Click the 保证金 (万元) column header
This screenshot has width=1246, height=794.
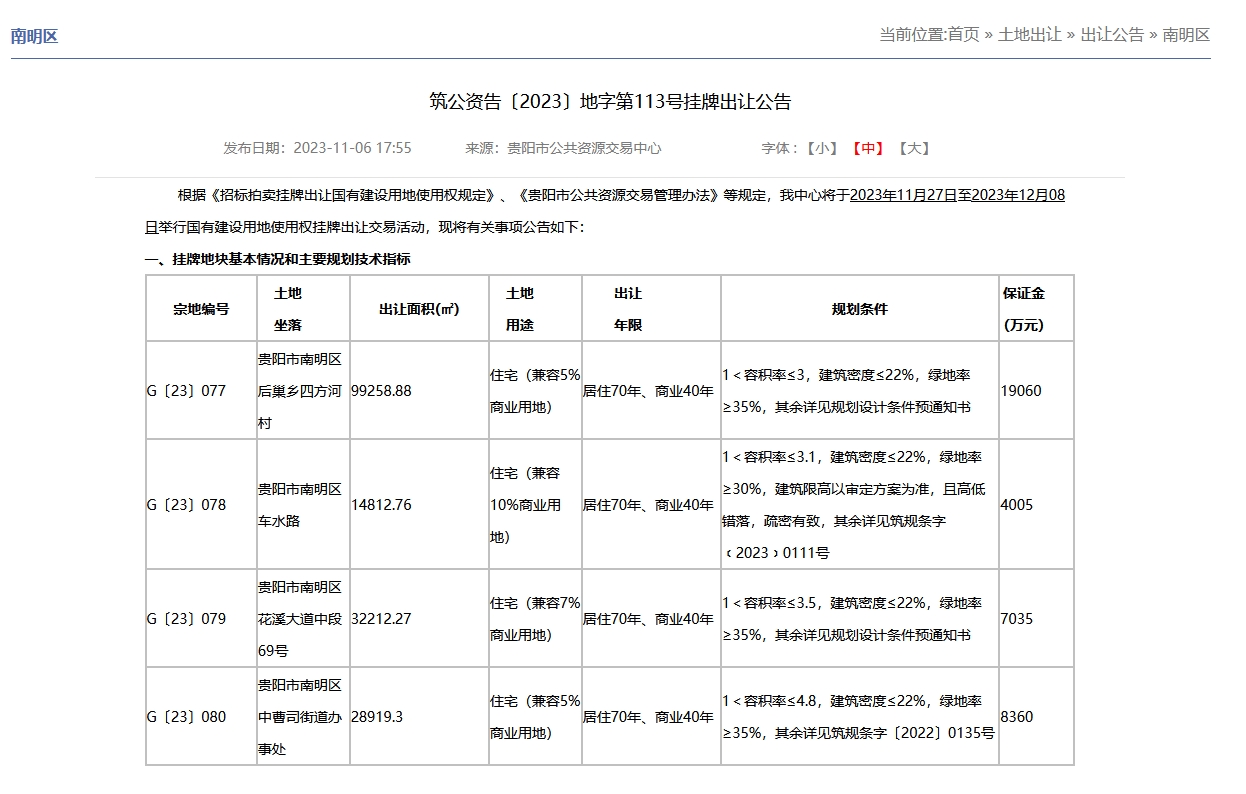1023,309
